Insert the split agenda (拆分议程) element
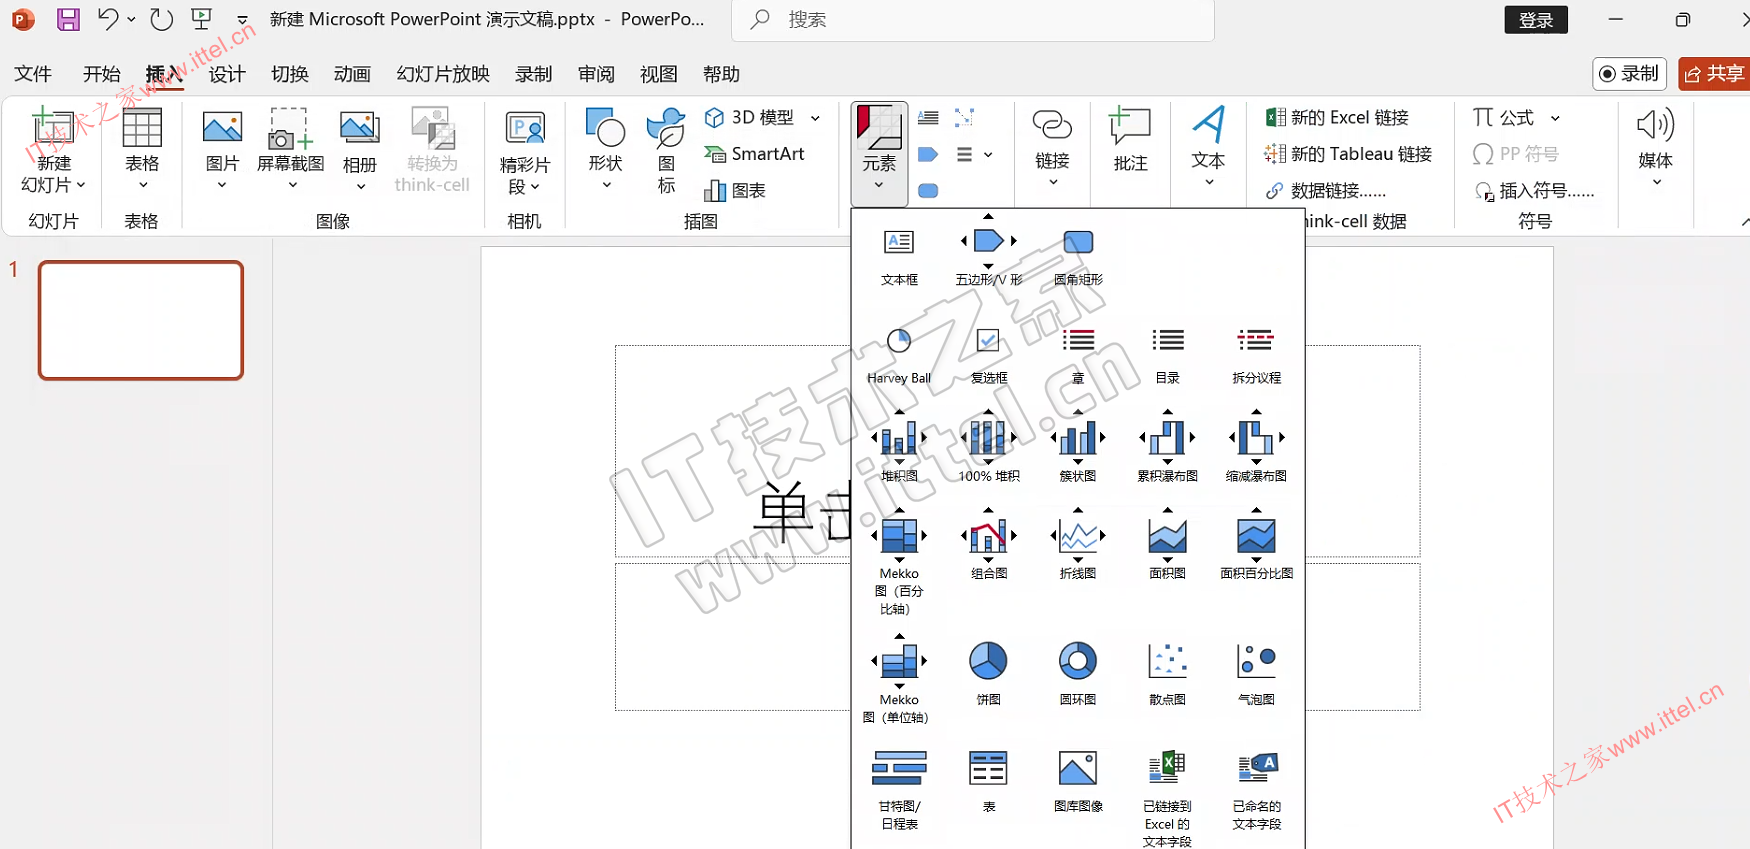The image size is (1750, 849). click(1256, 355)
